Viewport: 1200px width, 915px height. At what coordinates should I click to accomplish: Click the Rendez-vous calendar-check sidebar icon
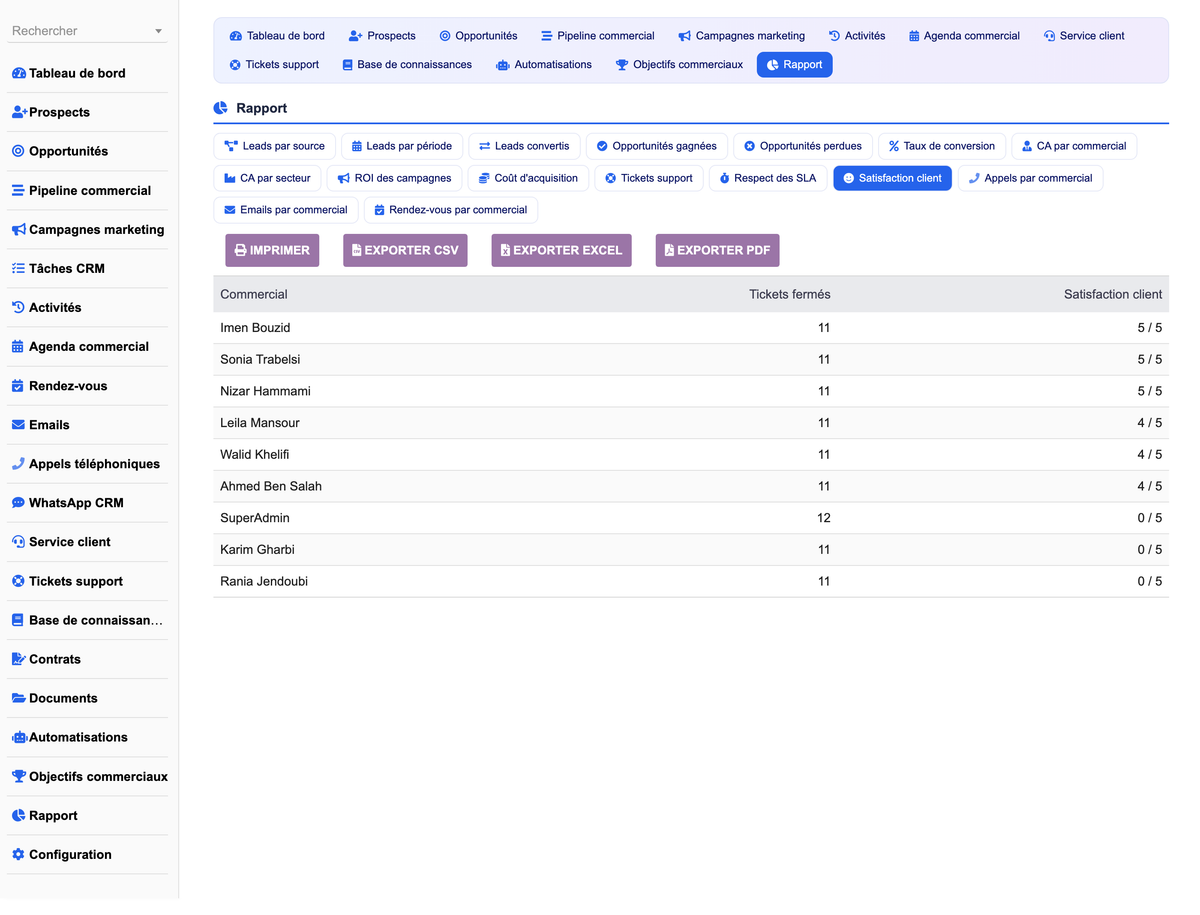point(18,386)
